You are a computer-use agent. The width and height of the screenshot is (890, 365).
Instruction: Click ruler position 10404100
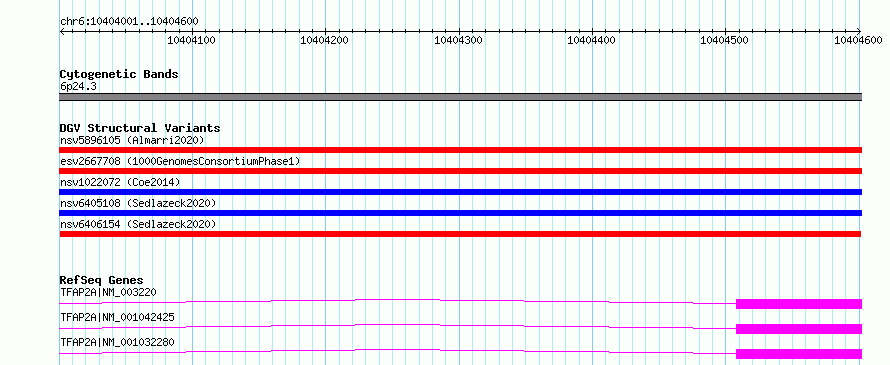[x=192, y=40]
